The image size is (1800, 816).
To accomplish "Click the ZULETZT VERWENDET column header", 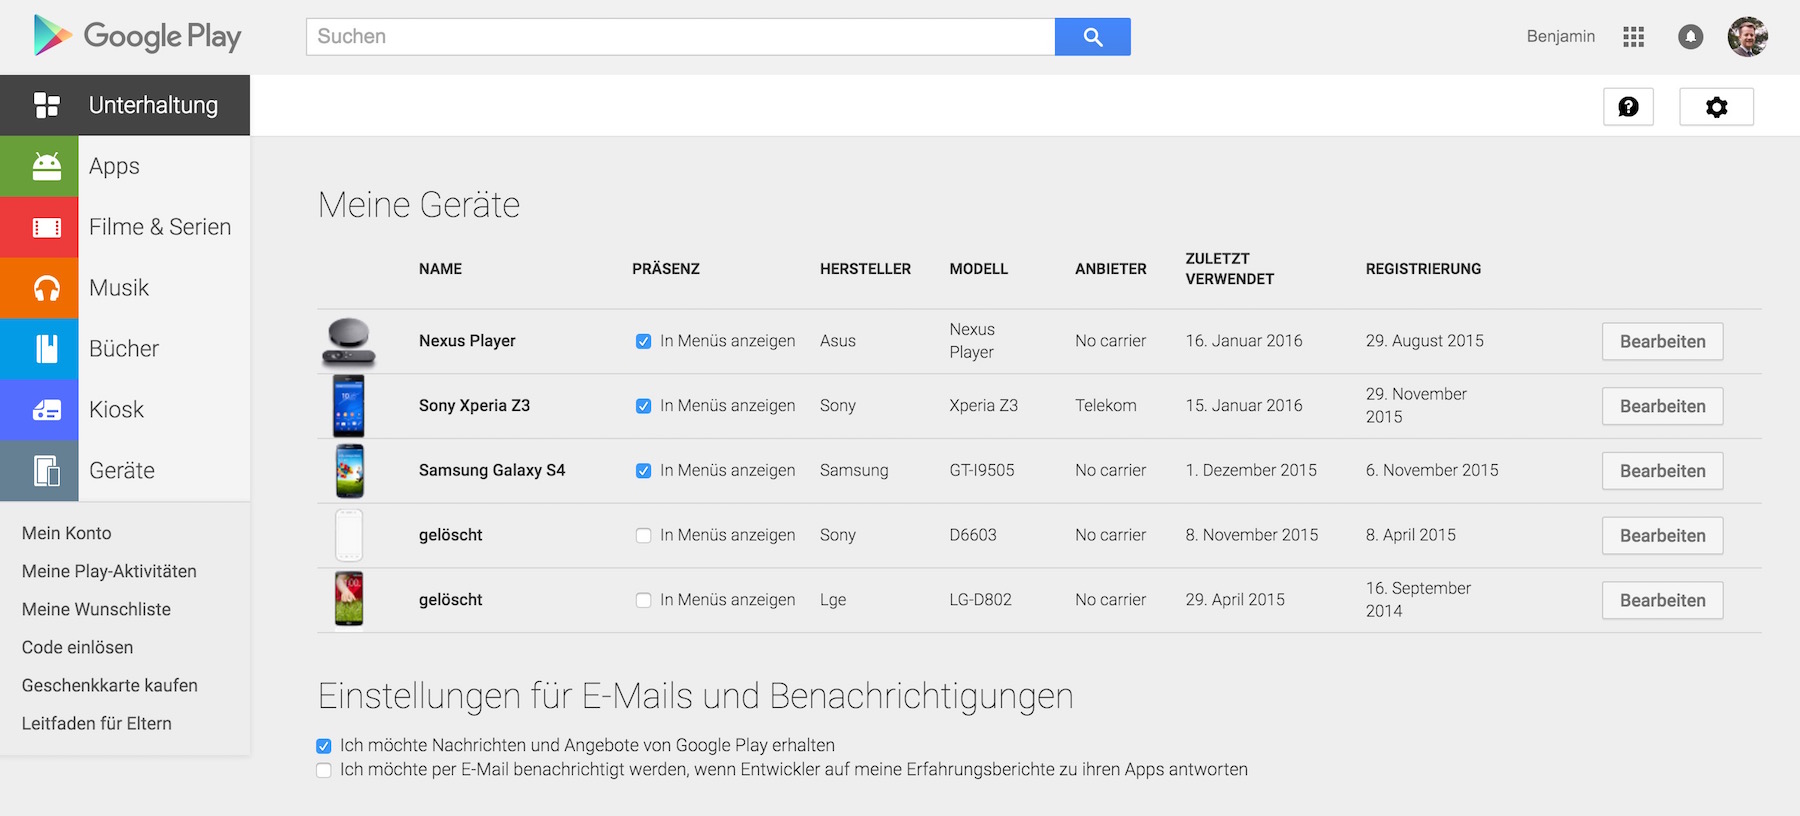I will tap(1230, 269).
